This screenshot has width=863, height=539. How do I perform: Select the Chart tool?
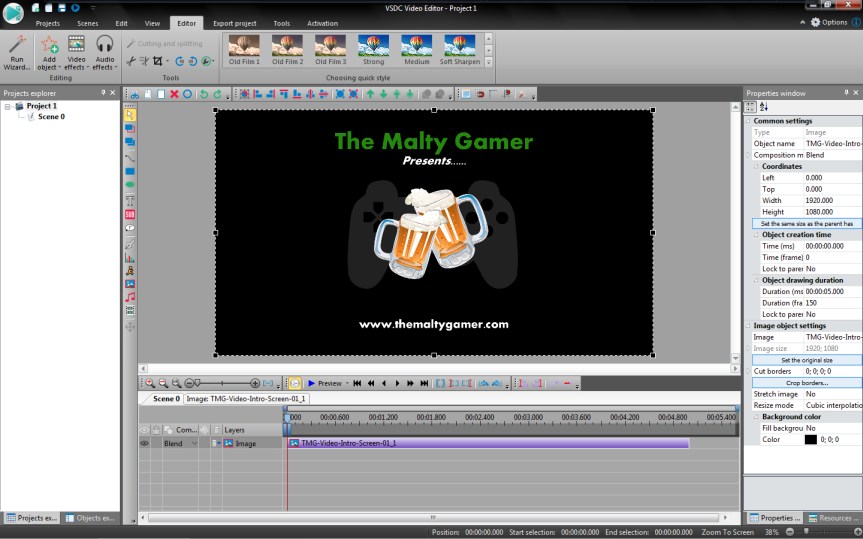pos(130,257)
